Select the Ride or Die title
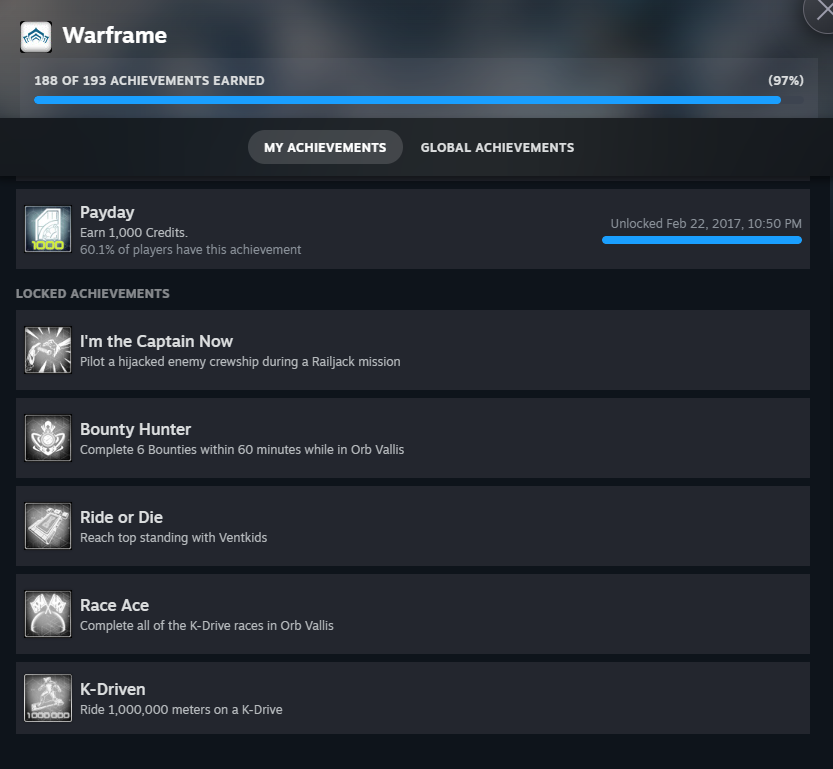 pos(121,517)
